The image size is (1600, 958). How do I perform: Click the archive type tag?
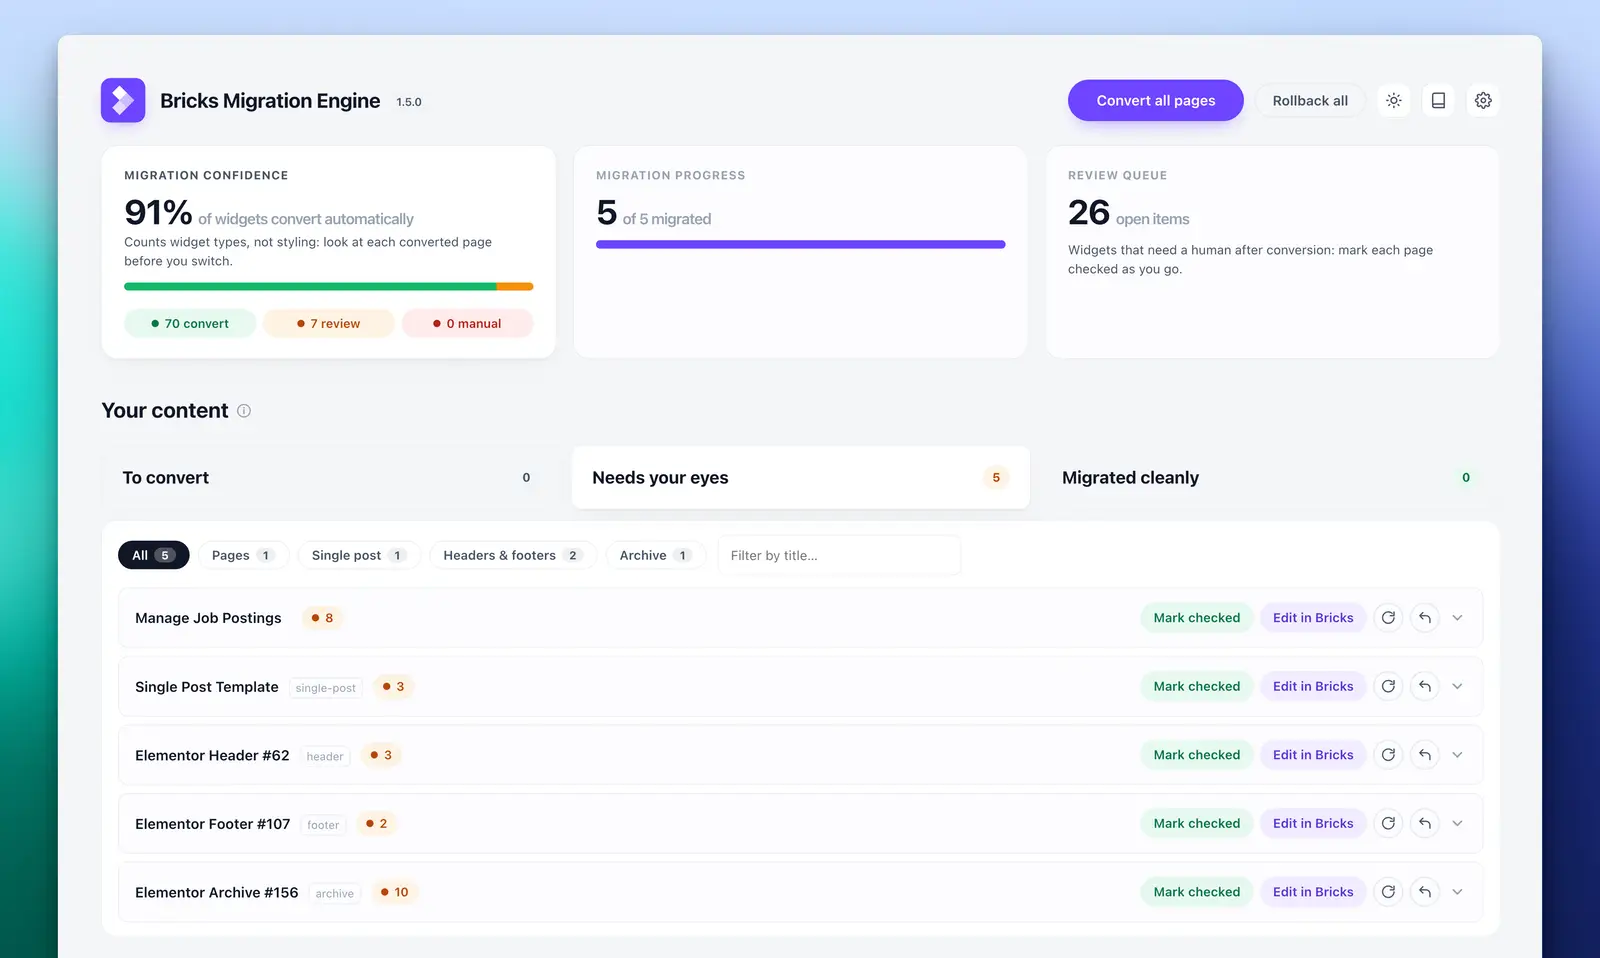(335, 893)
